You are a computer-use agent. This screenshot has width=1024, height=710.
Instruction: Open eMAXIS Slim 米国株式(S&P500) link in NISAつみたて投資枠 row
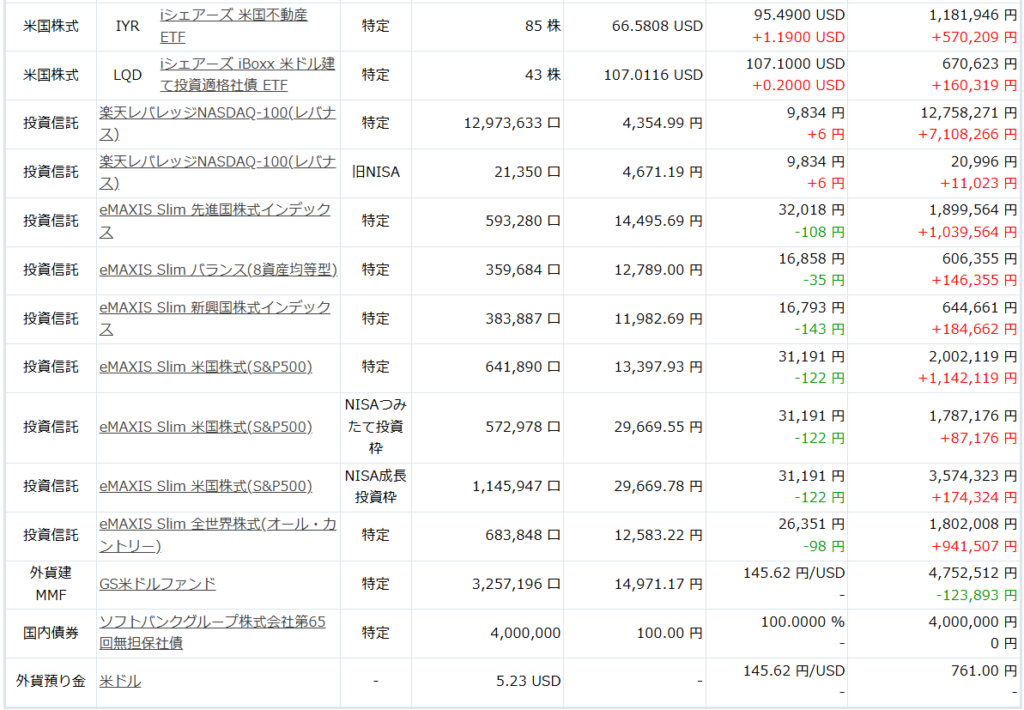[206, 427]
